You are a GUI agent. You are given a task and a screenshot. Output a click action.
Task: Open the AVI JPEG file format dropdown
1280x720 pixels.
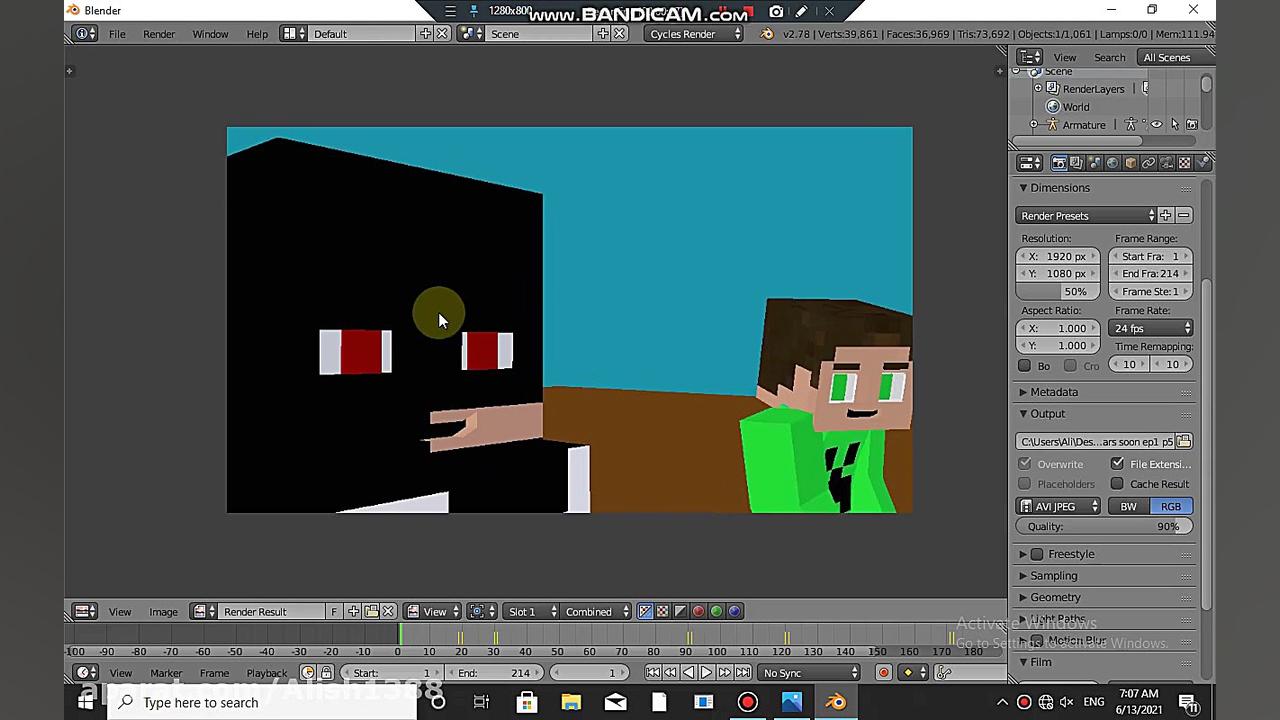tap(1058, 507)
